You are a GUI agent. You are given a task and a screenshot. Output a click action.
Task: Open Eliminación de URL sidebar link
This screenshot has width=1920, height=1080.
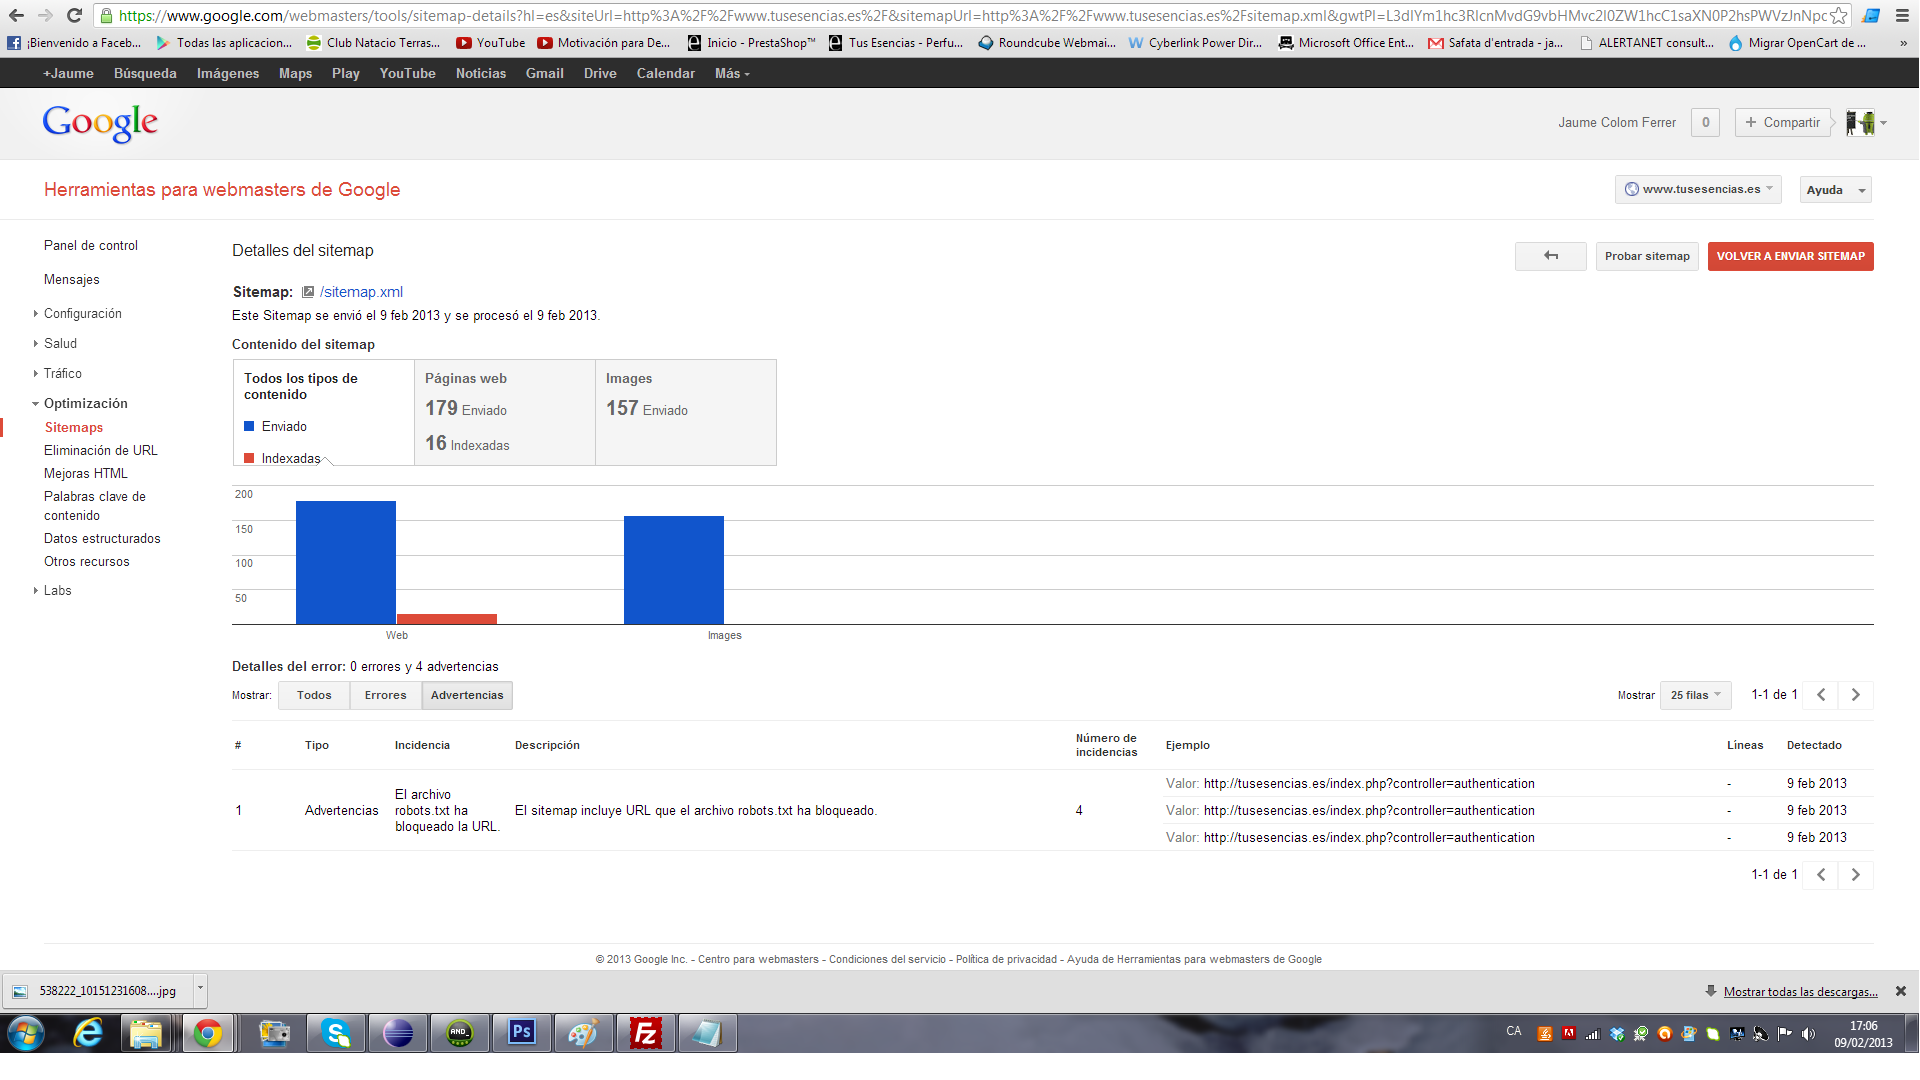pos(100,450)
